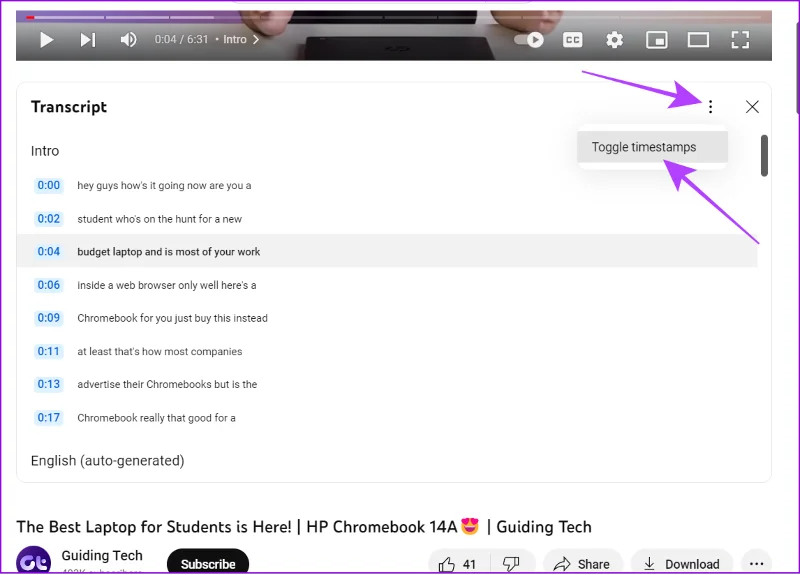Expand the Intro chapter chevron
Screen dimensions: 800x575
(256, 39)
